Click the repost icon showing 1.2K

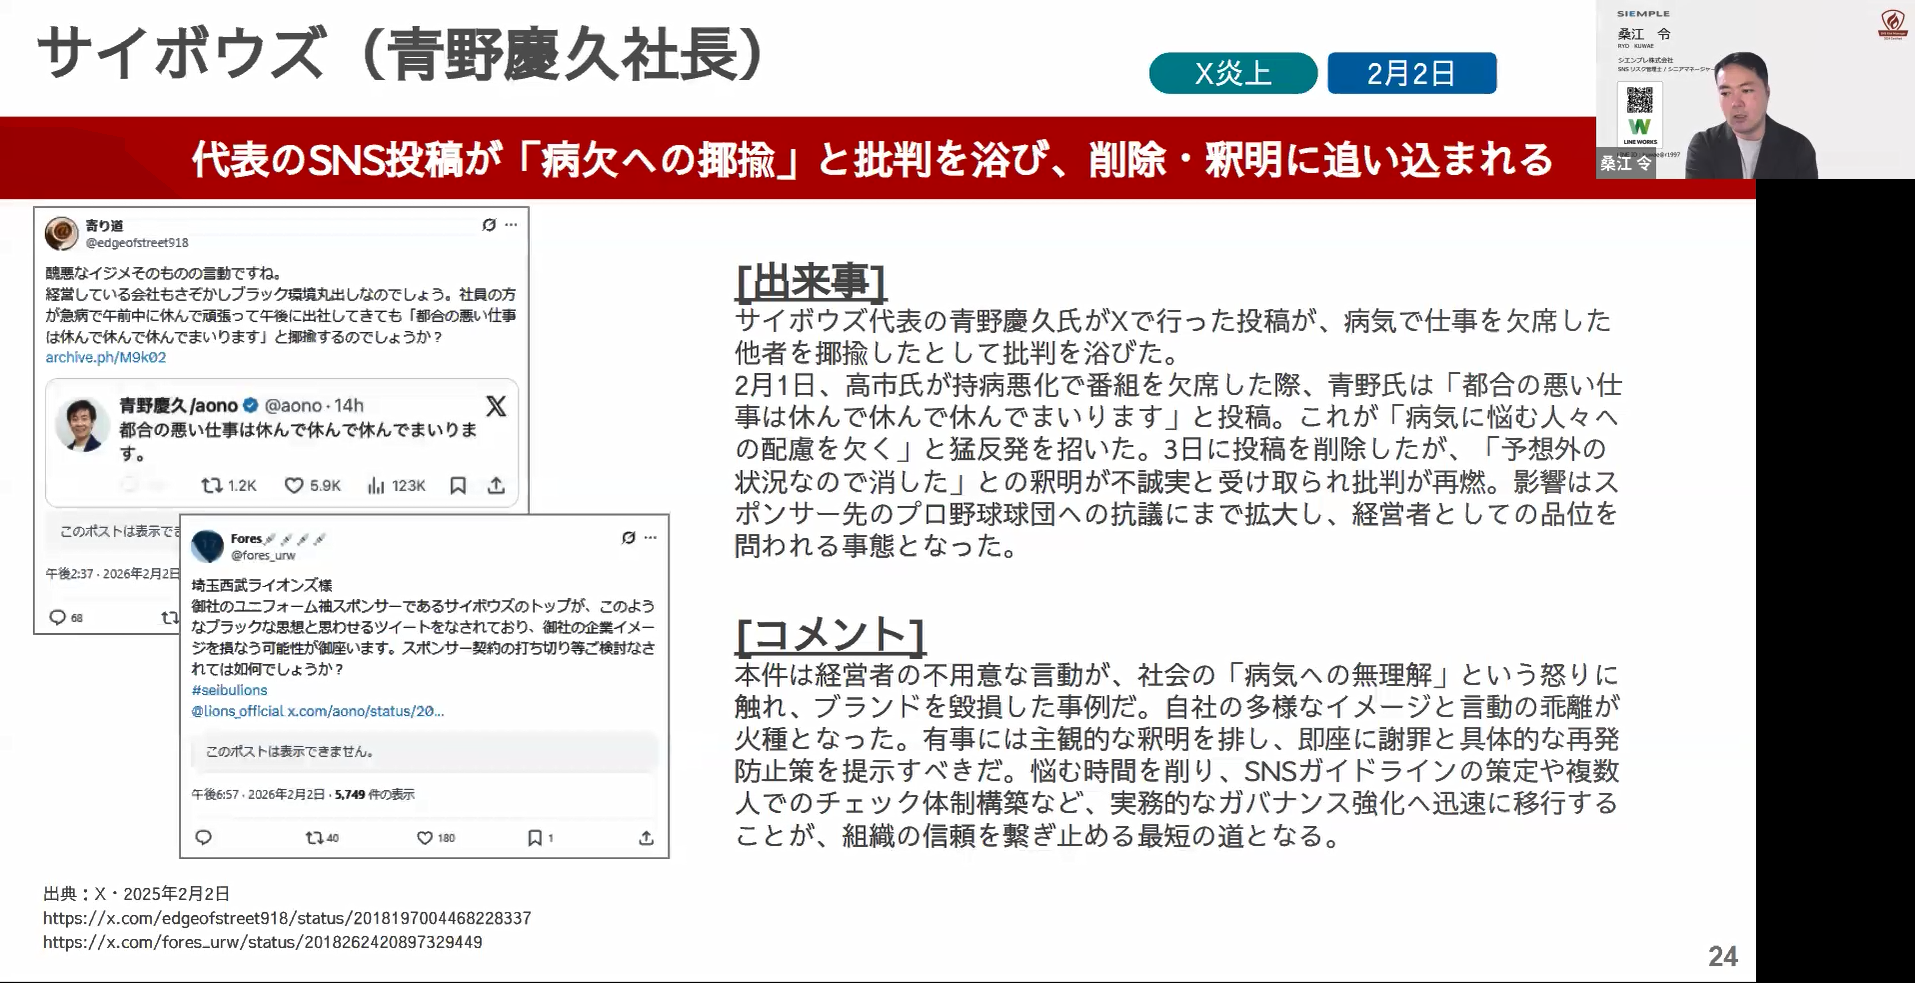tap(212, 486)
